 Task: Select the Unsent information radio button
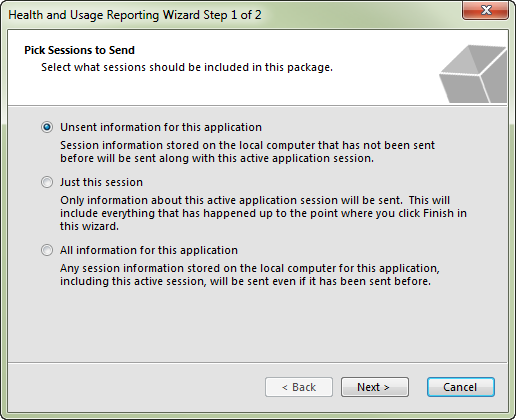(47, 127)
